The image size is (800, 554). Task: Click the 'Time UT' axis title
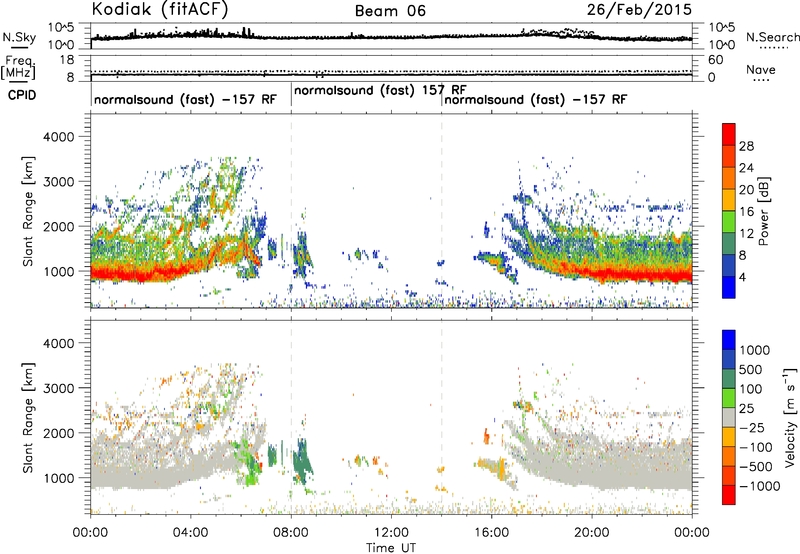click(x=391, y=548)
